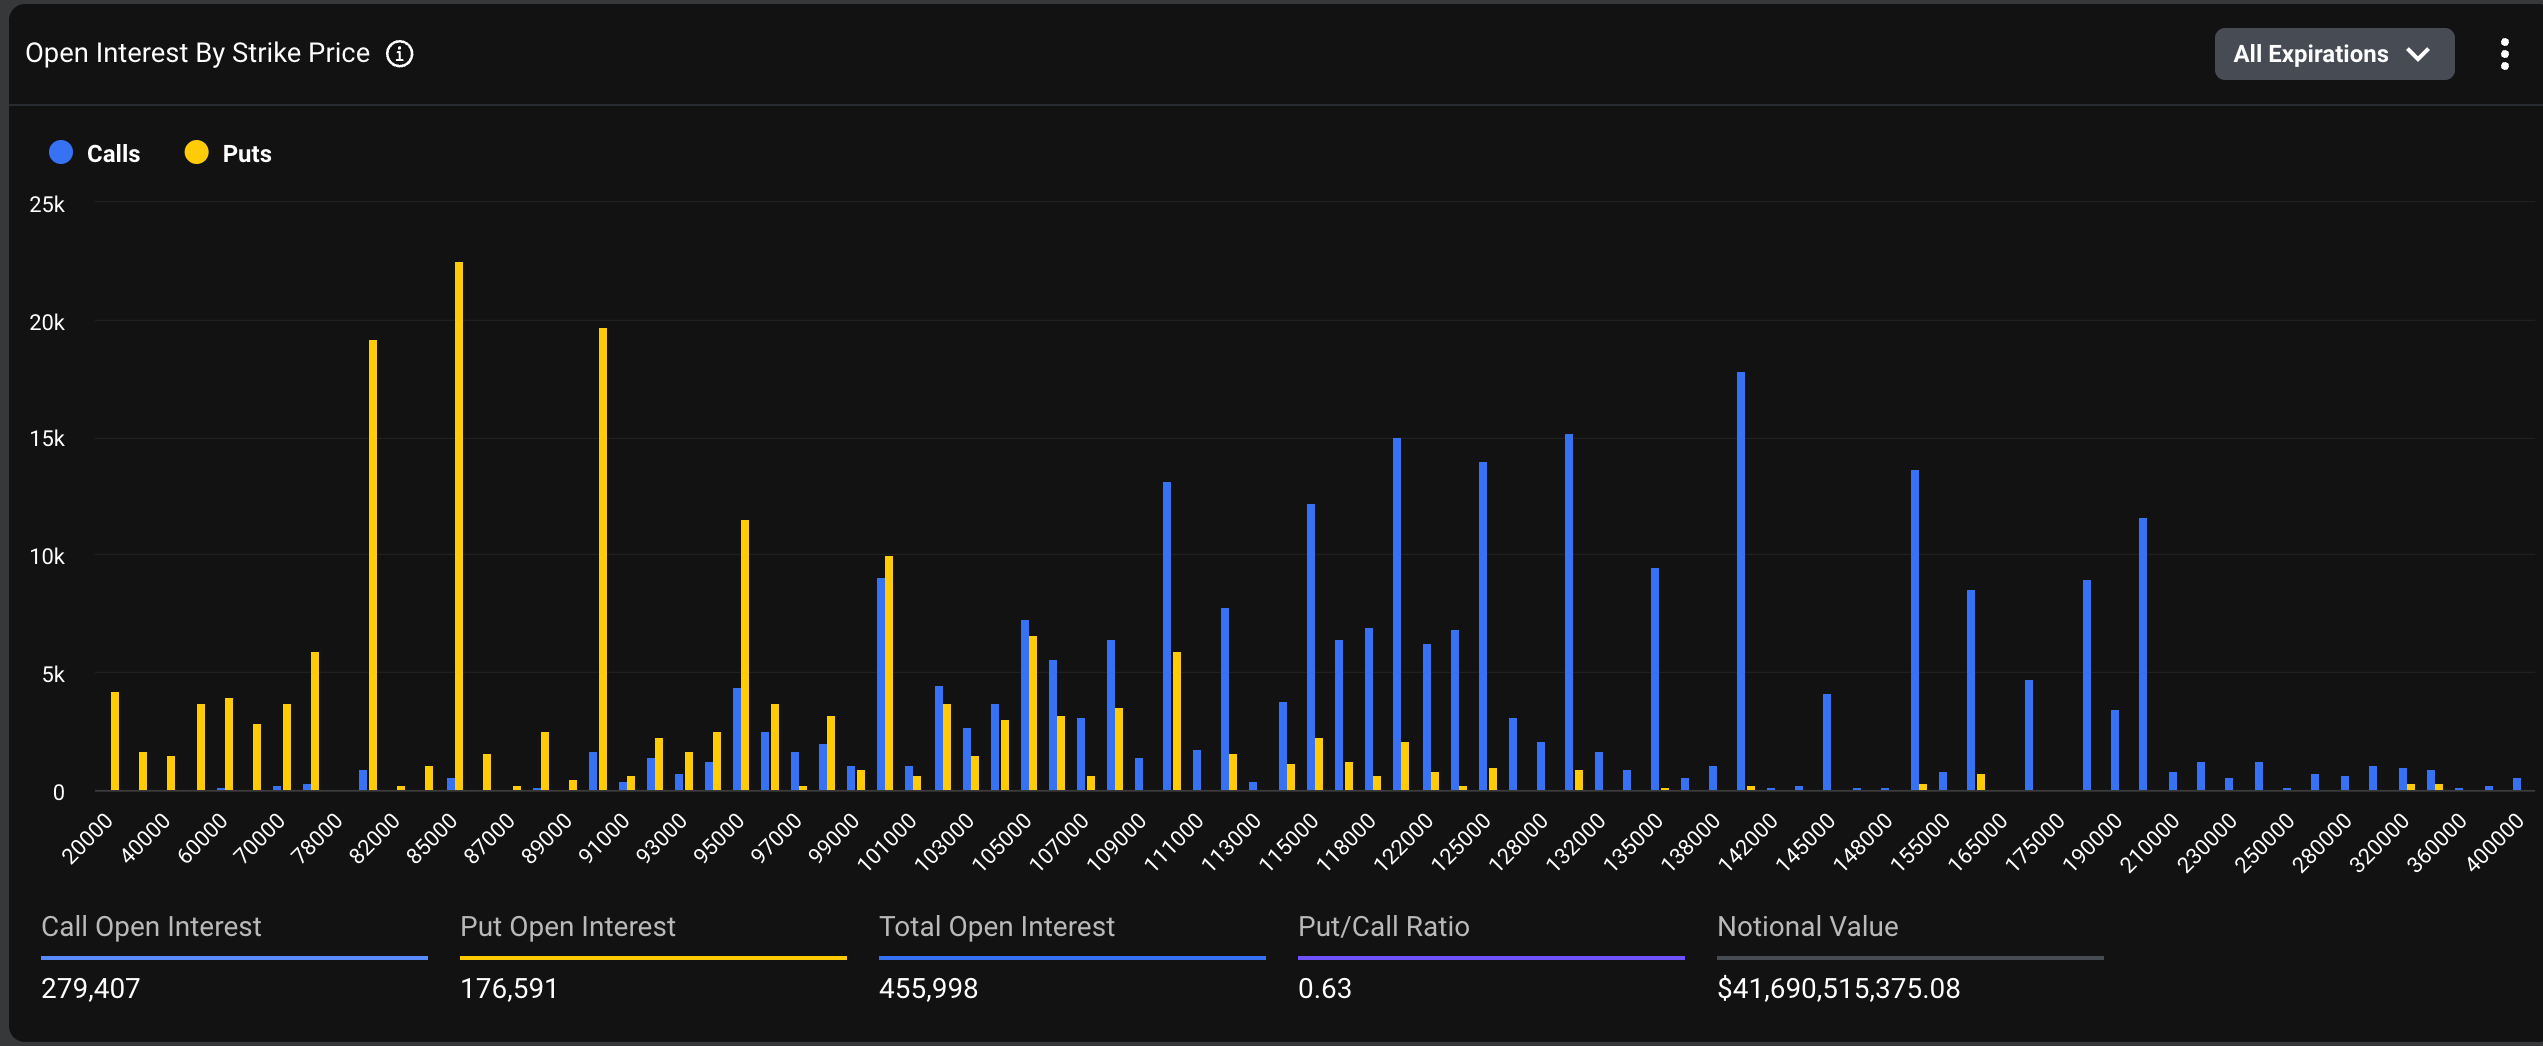Image resolution: width=2543 pixels, height=1046 pixels.
Task: Click the Notional Value figure
Action: click(x=1838, y=988)
